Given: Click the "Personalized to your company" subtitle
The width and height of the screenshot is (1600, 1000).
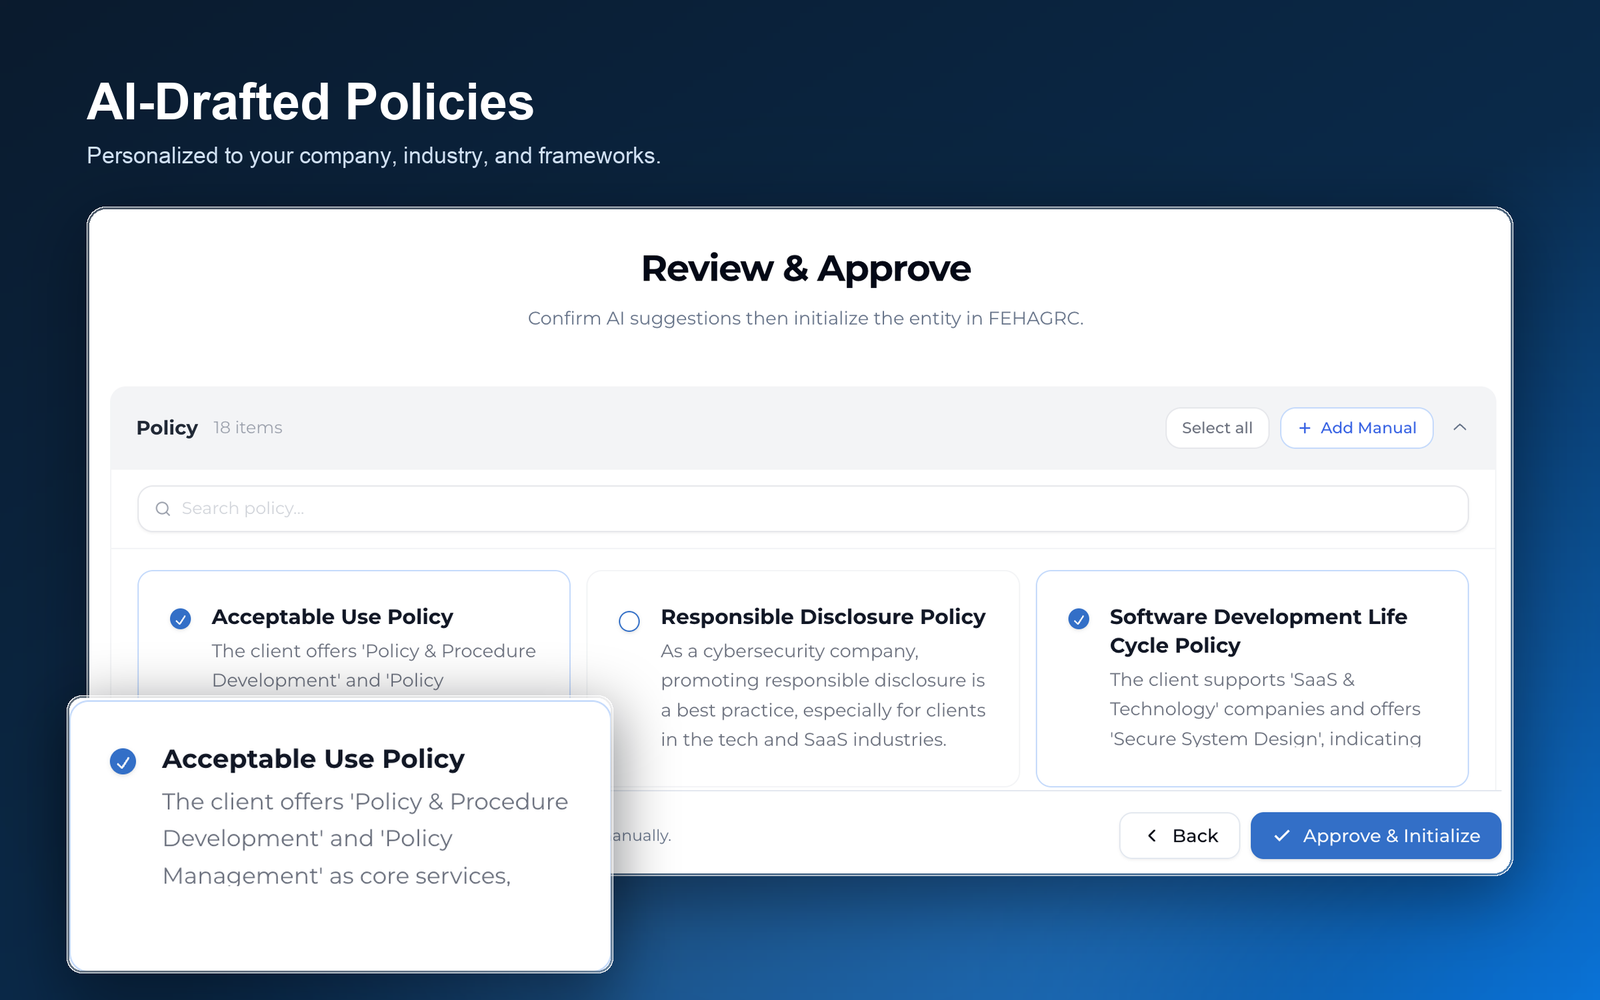Looking at the screenshot, I should coord(374,156).
